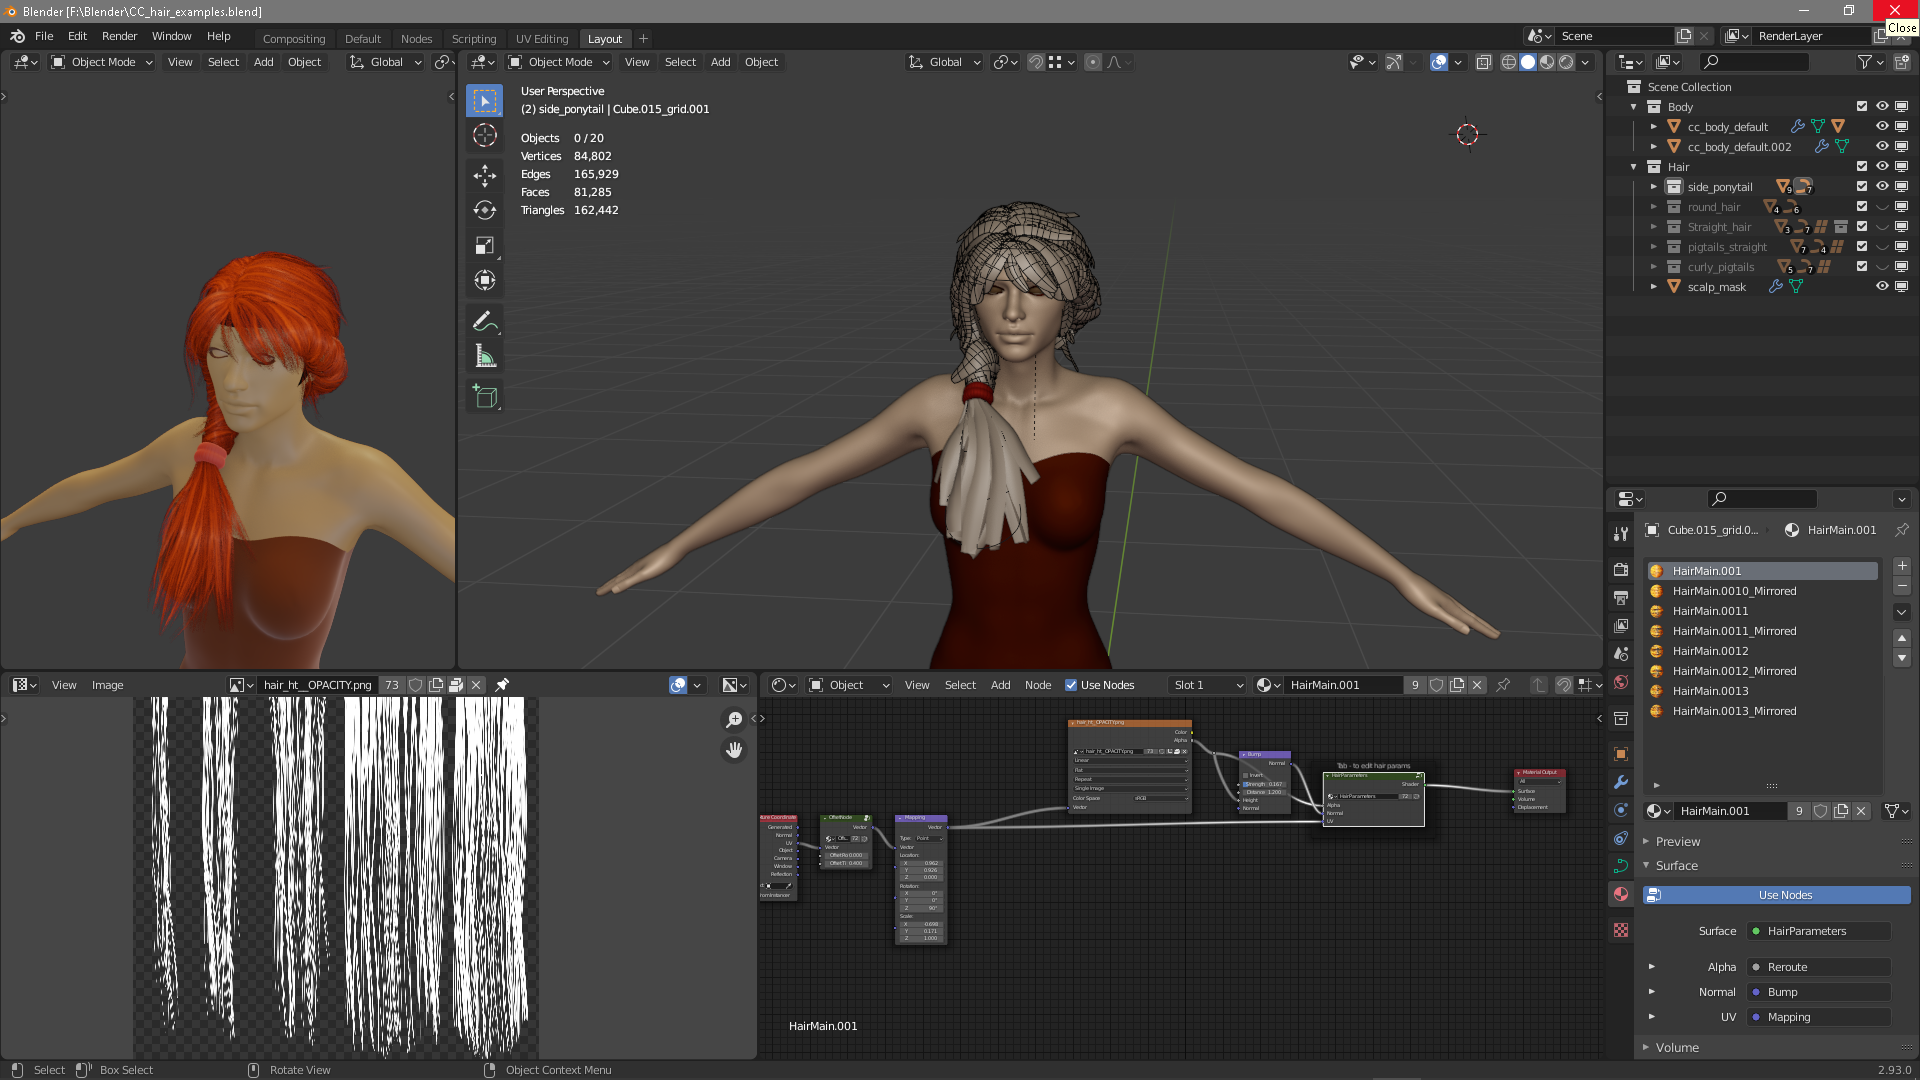The height and width of the screenshot is (1080, 1920).
Task: Switch viewport to solid shading
Action: point(1528,62)
